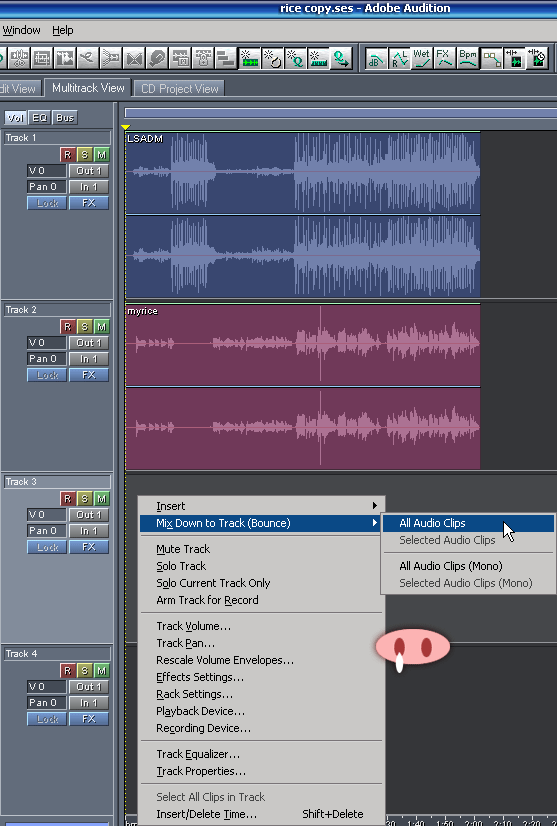Click the Bpm tempo envelopes icon
Viewport: 557px width, 826px height.
467,58
